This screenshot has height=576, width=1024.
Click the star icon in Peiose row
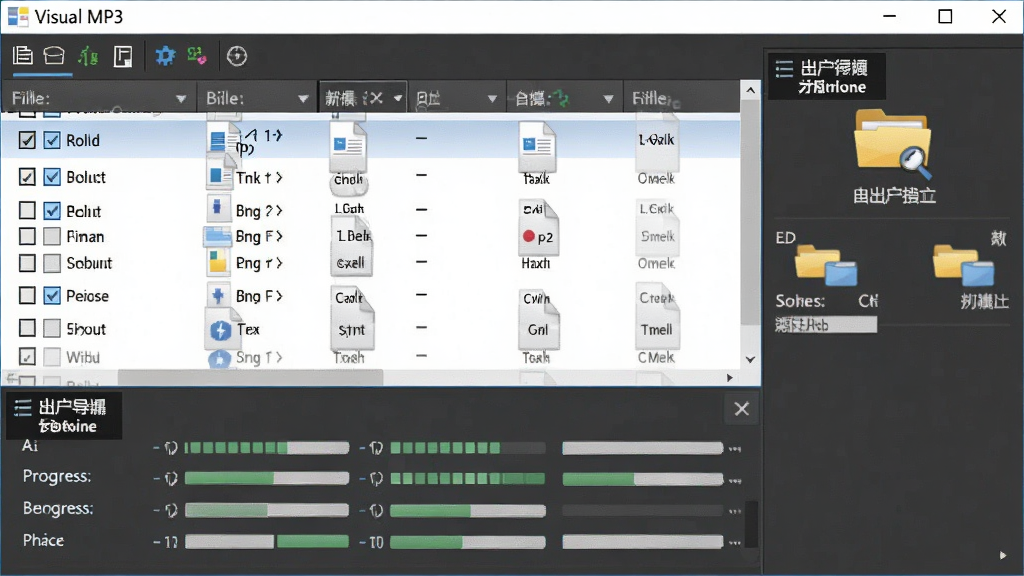tap(217, 295)
